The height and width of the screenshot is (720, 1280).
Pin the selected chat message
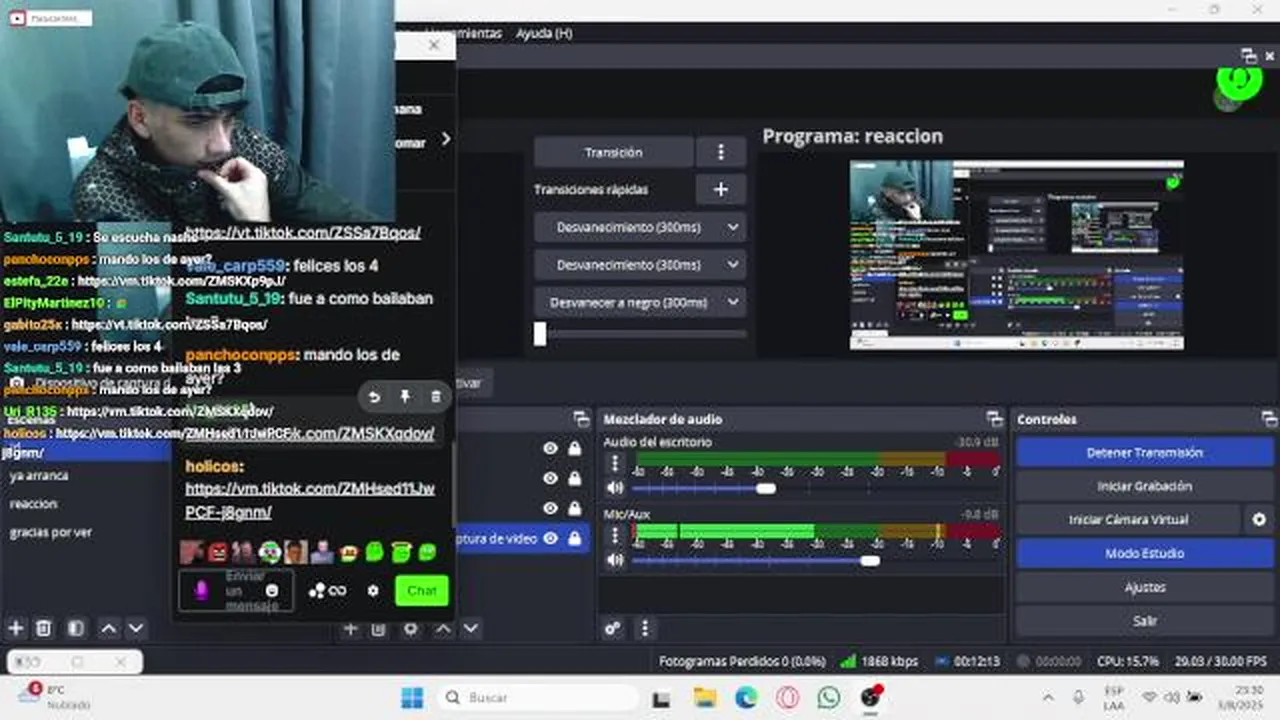pyautogui.click(x=405, y=397)
